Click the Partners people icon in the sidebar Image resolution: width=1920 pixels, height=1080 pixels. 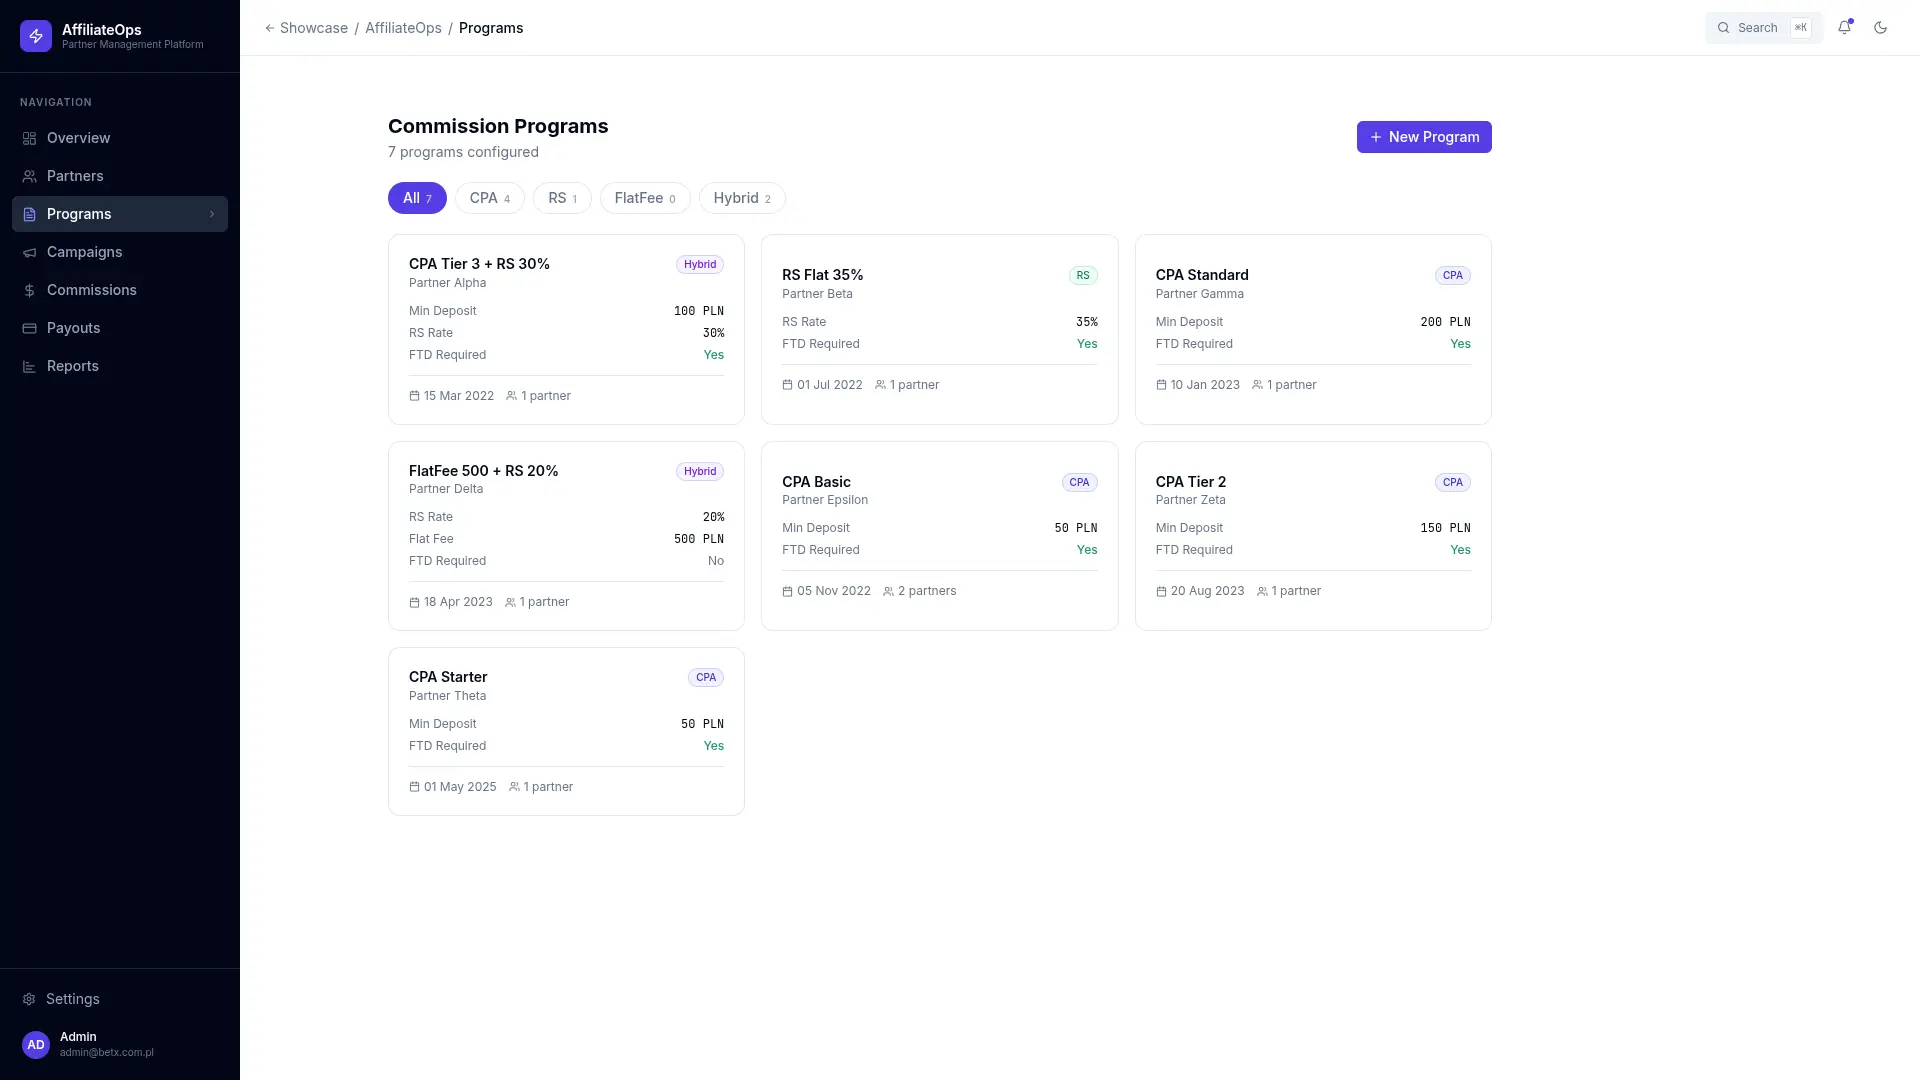(x=29, y=176)
